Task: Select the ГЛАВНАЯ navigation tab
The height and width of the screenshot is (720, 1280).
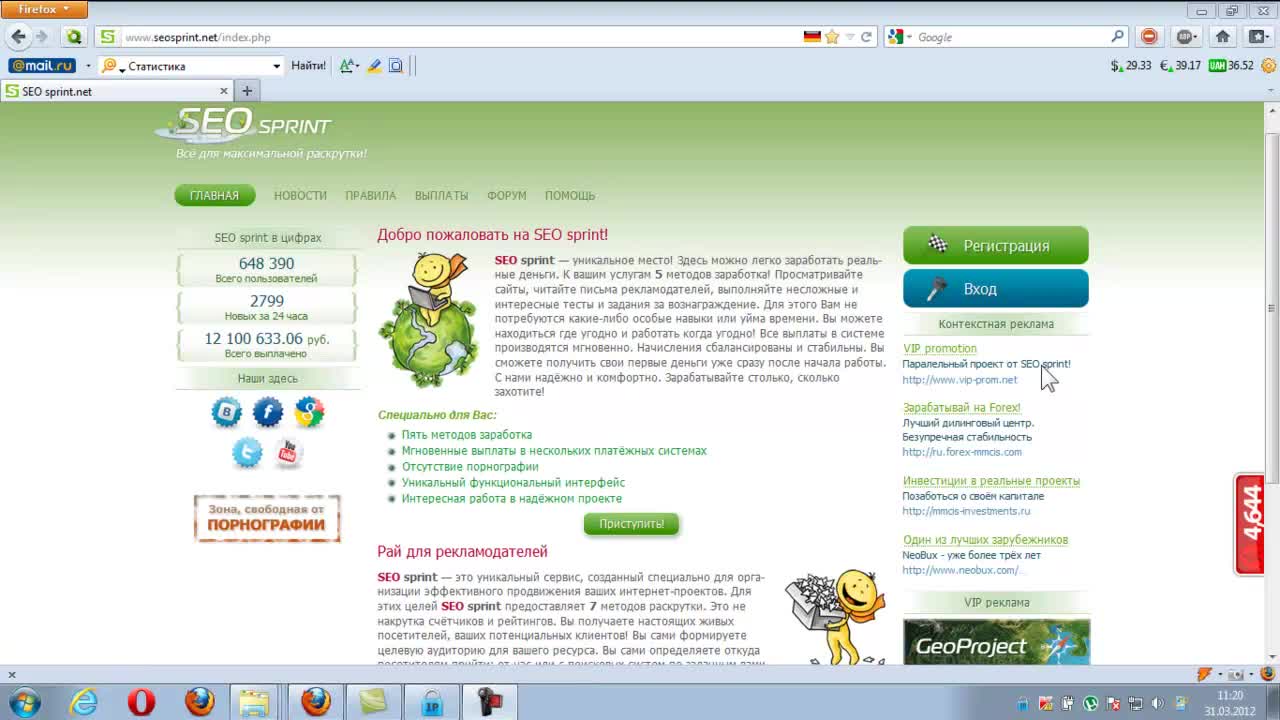Action: pyautogui.click(x=215, y=195)
